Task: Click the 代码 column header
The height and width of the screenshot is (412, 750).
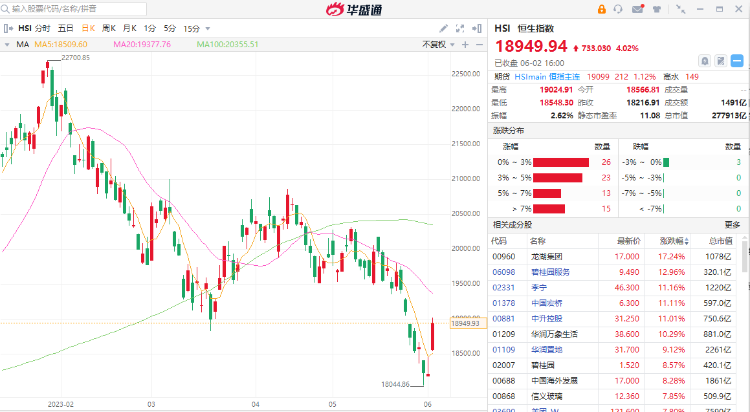Action: click(498, 241)
